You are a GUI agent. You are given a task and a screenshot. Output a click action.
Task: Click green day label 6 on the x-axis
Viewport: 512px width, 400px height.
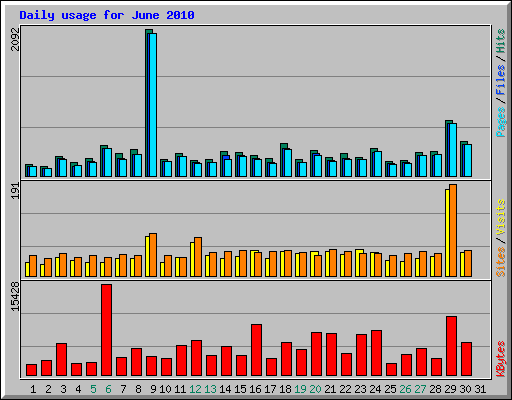pos(108,389)
